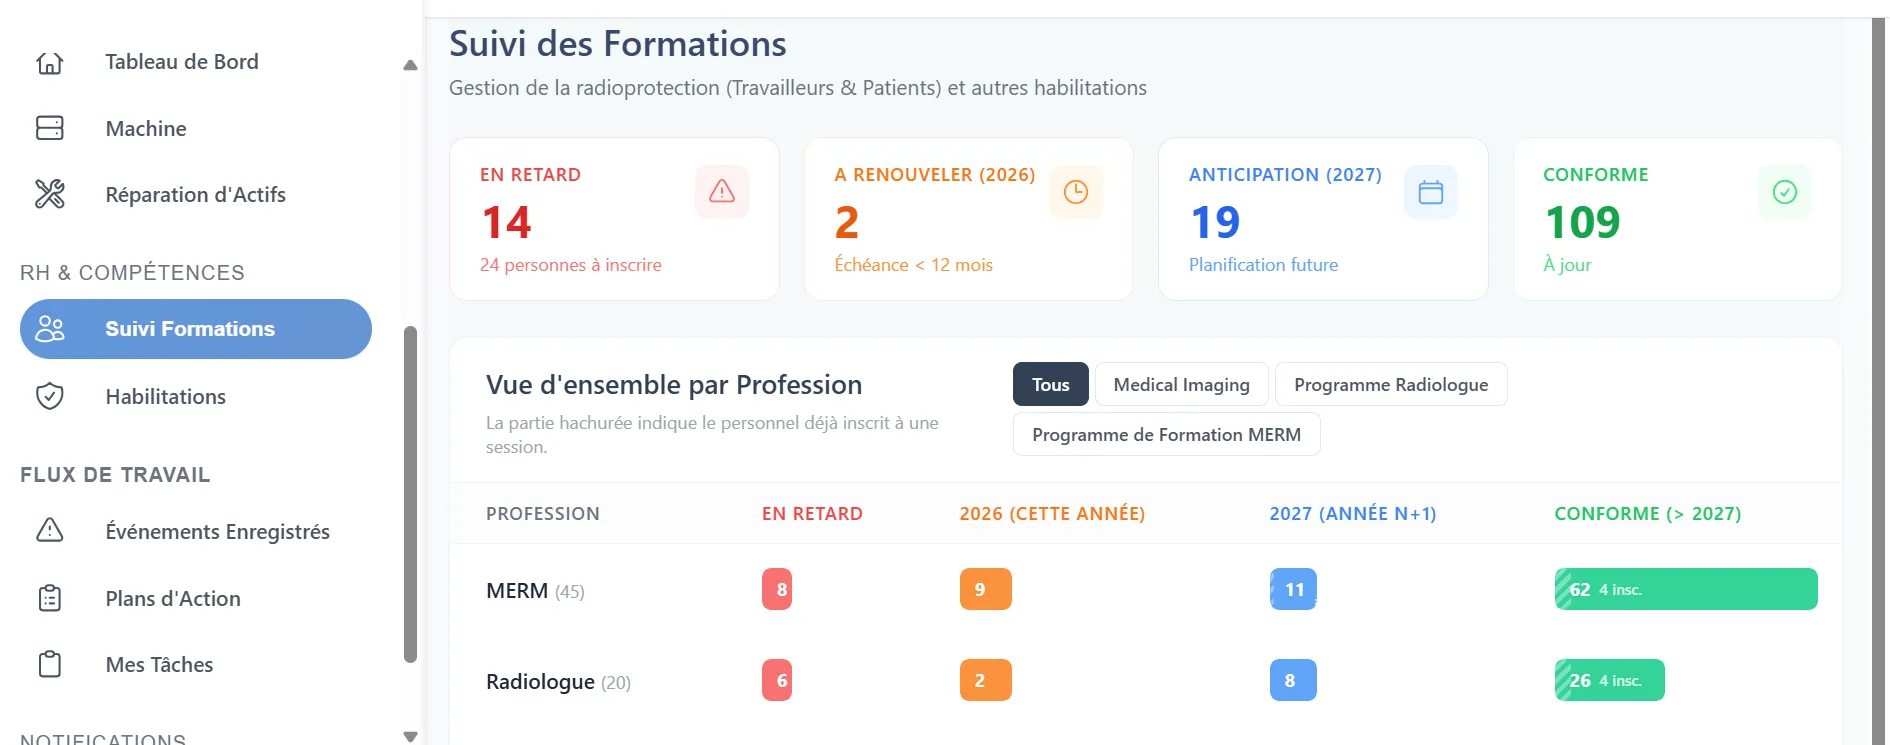1890x745 pixels.
Task: Open Tableau de Bord home icon
Action: coord(50,62)
